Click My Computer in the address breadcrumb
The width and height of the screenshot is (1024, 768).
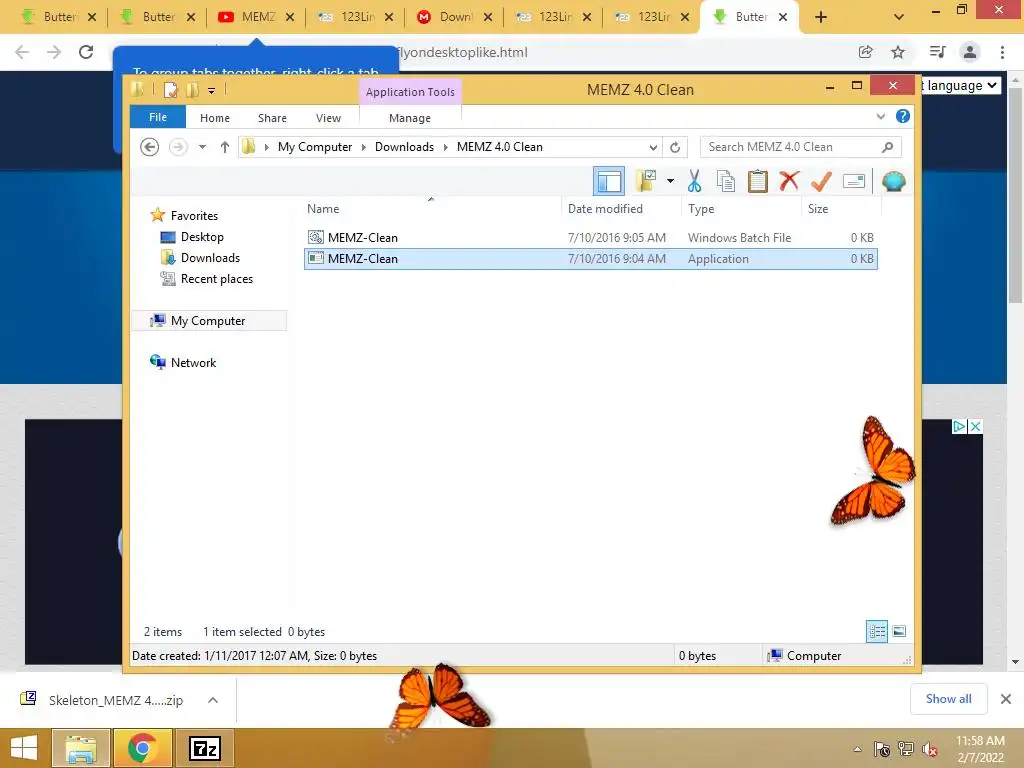coord(315,147)
